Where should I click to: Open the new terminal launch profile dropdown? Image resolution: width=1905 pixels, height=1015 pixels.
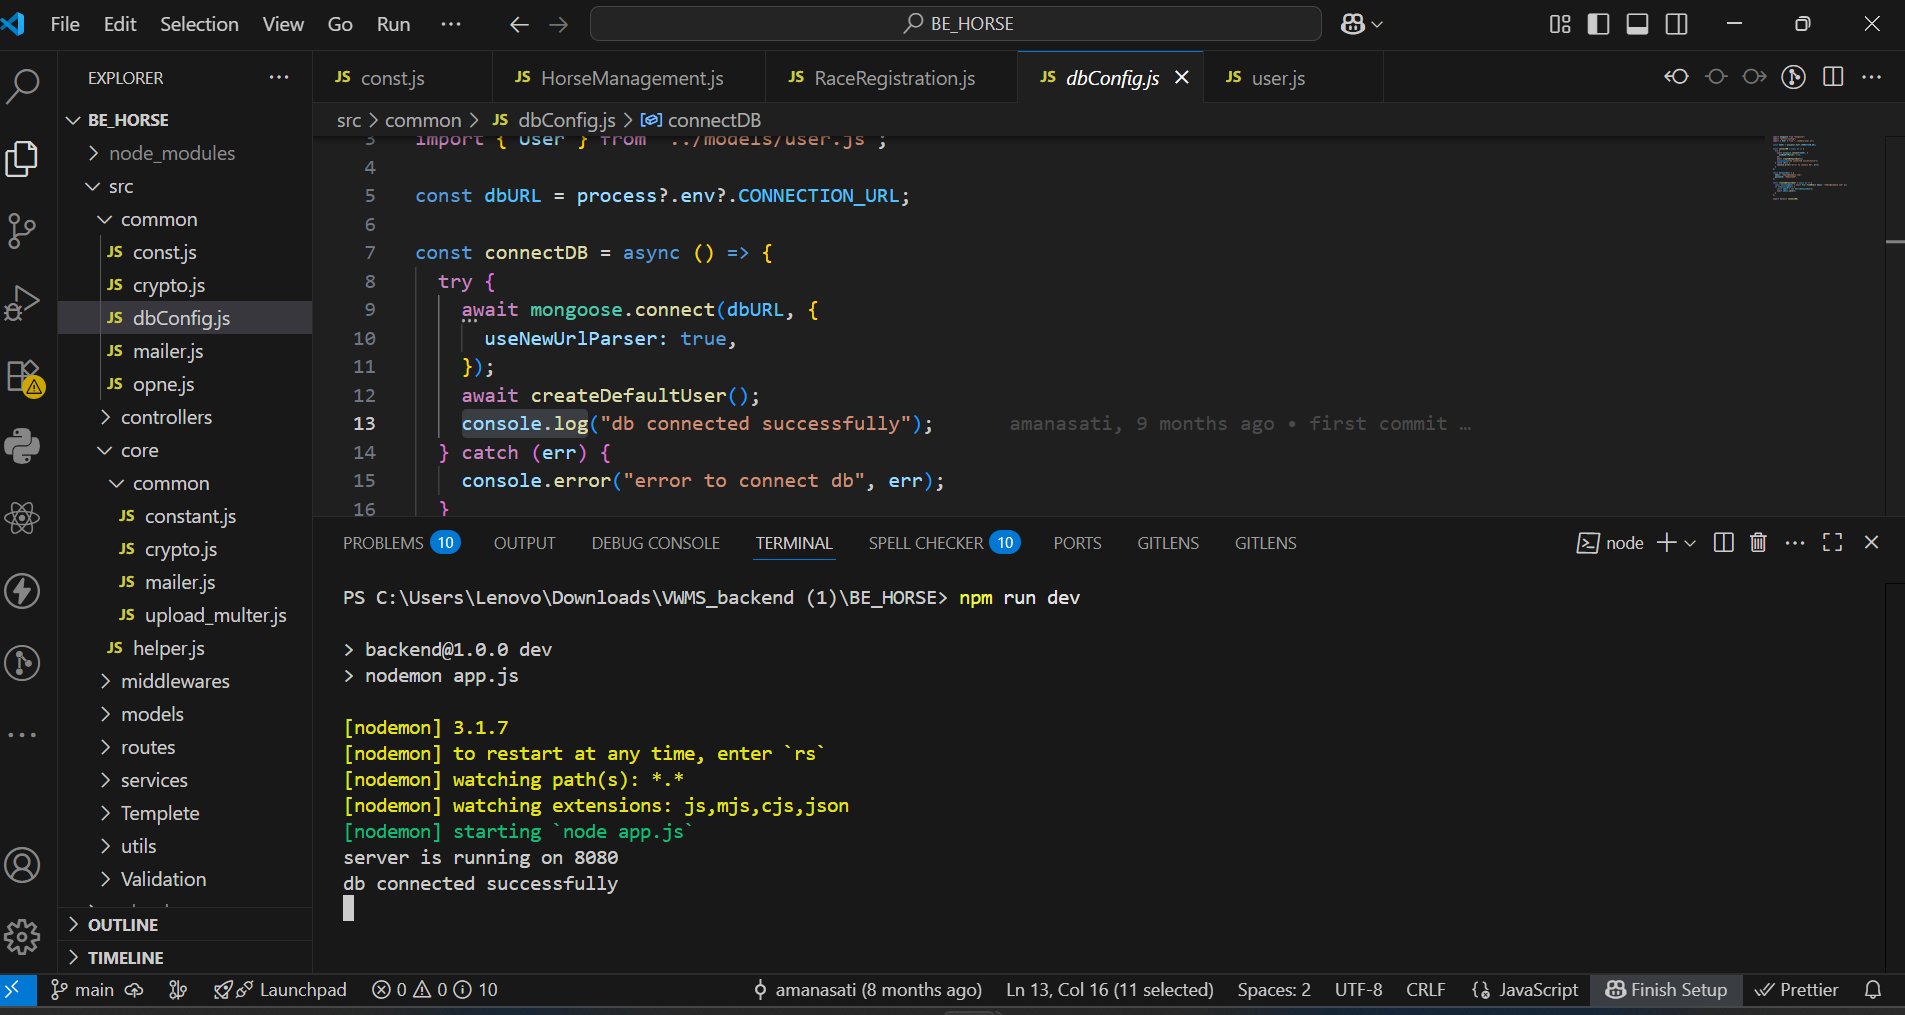[x=1691, y=543]
